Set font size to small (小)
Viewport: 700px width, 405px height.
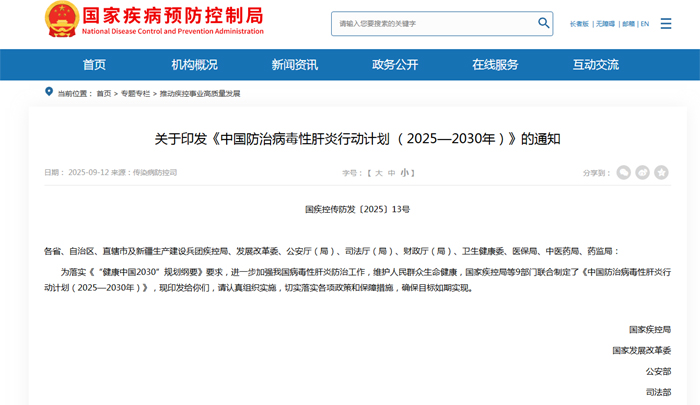coord(405,173)
